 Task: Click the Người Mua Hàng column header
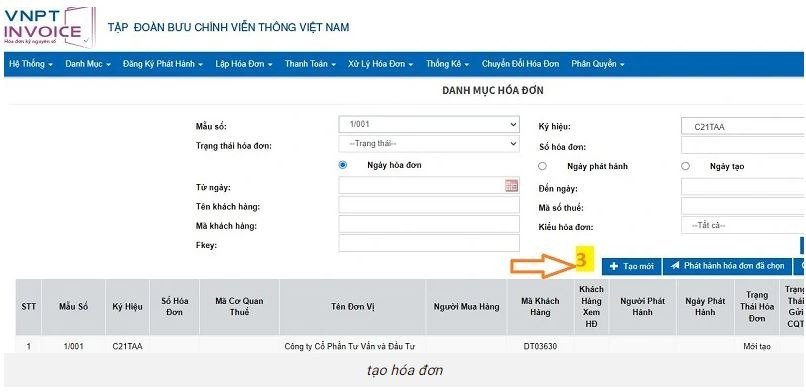coord(466,307)
